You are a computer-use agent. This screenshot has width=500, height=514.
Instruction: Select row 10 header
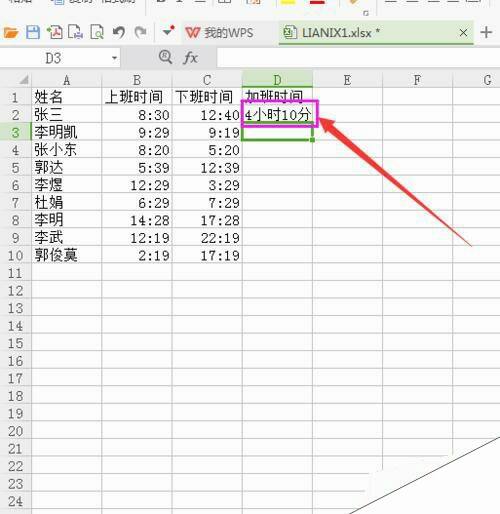tap(15, 256)
